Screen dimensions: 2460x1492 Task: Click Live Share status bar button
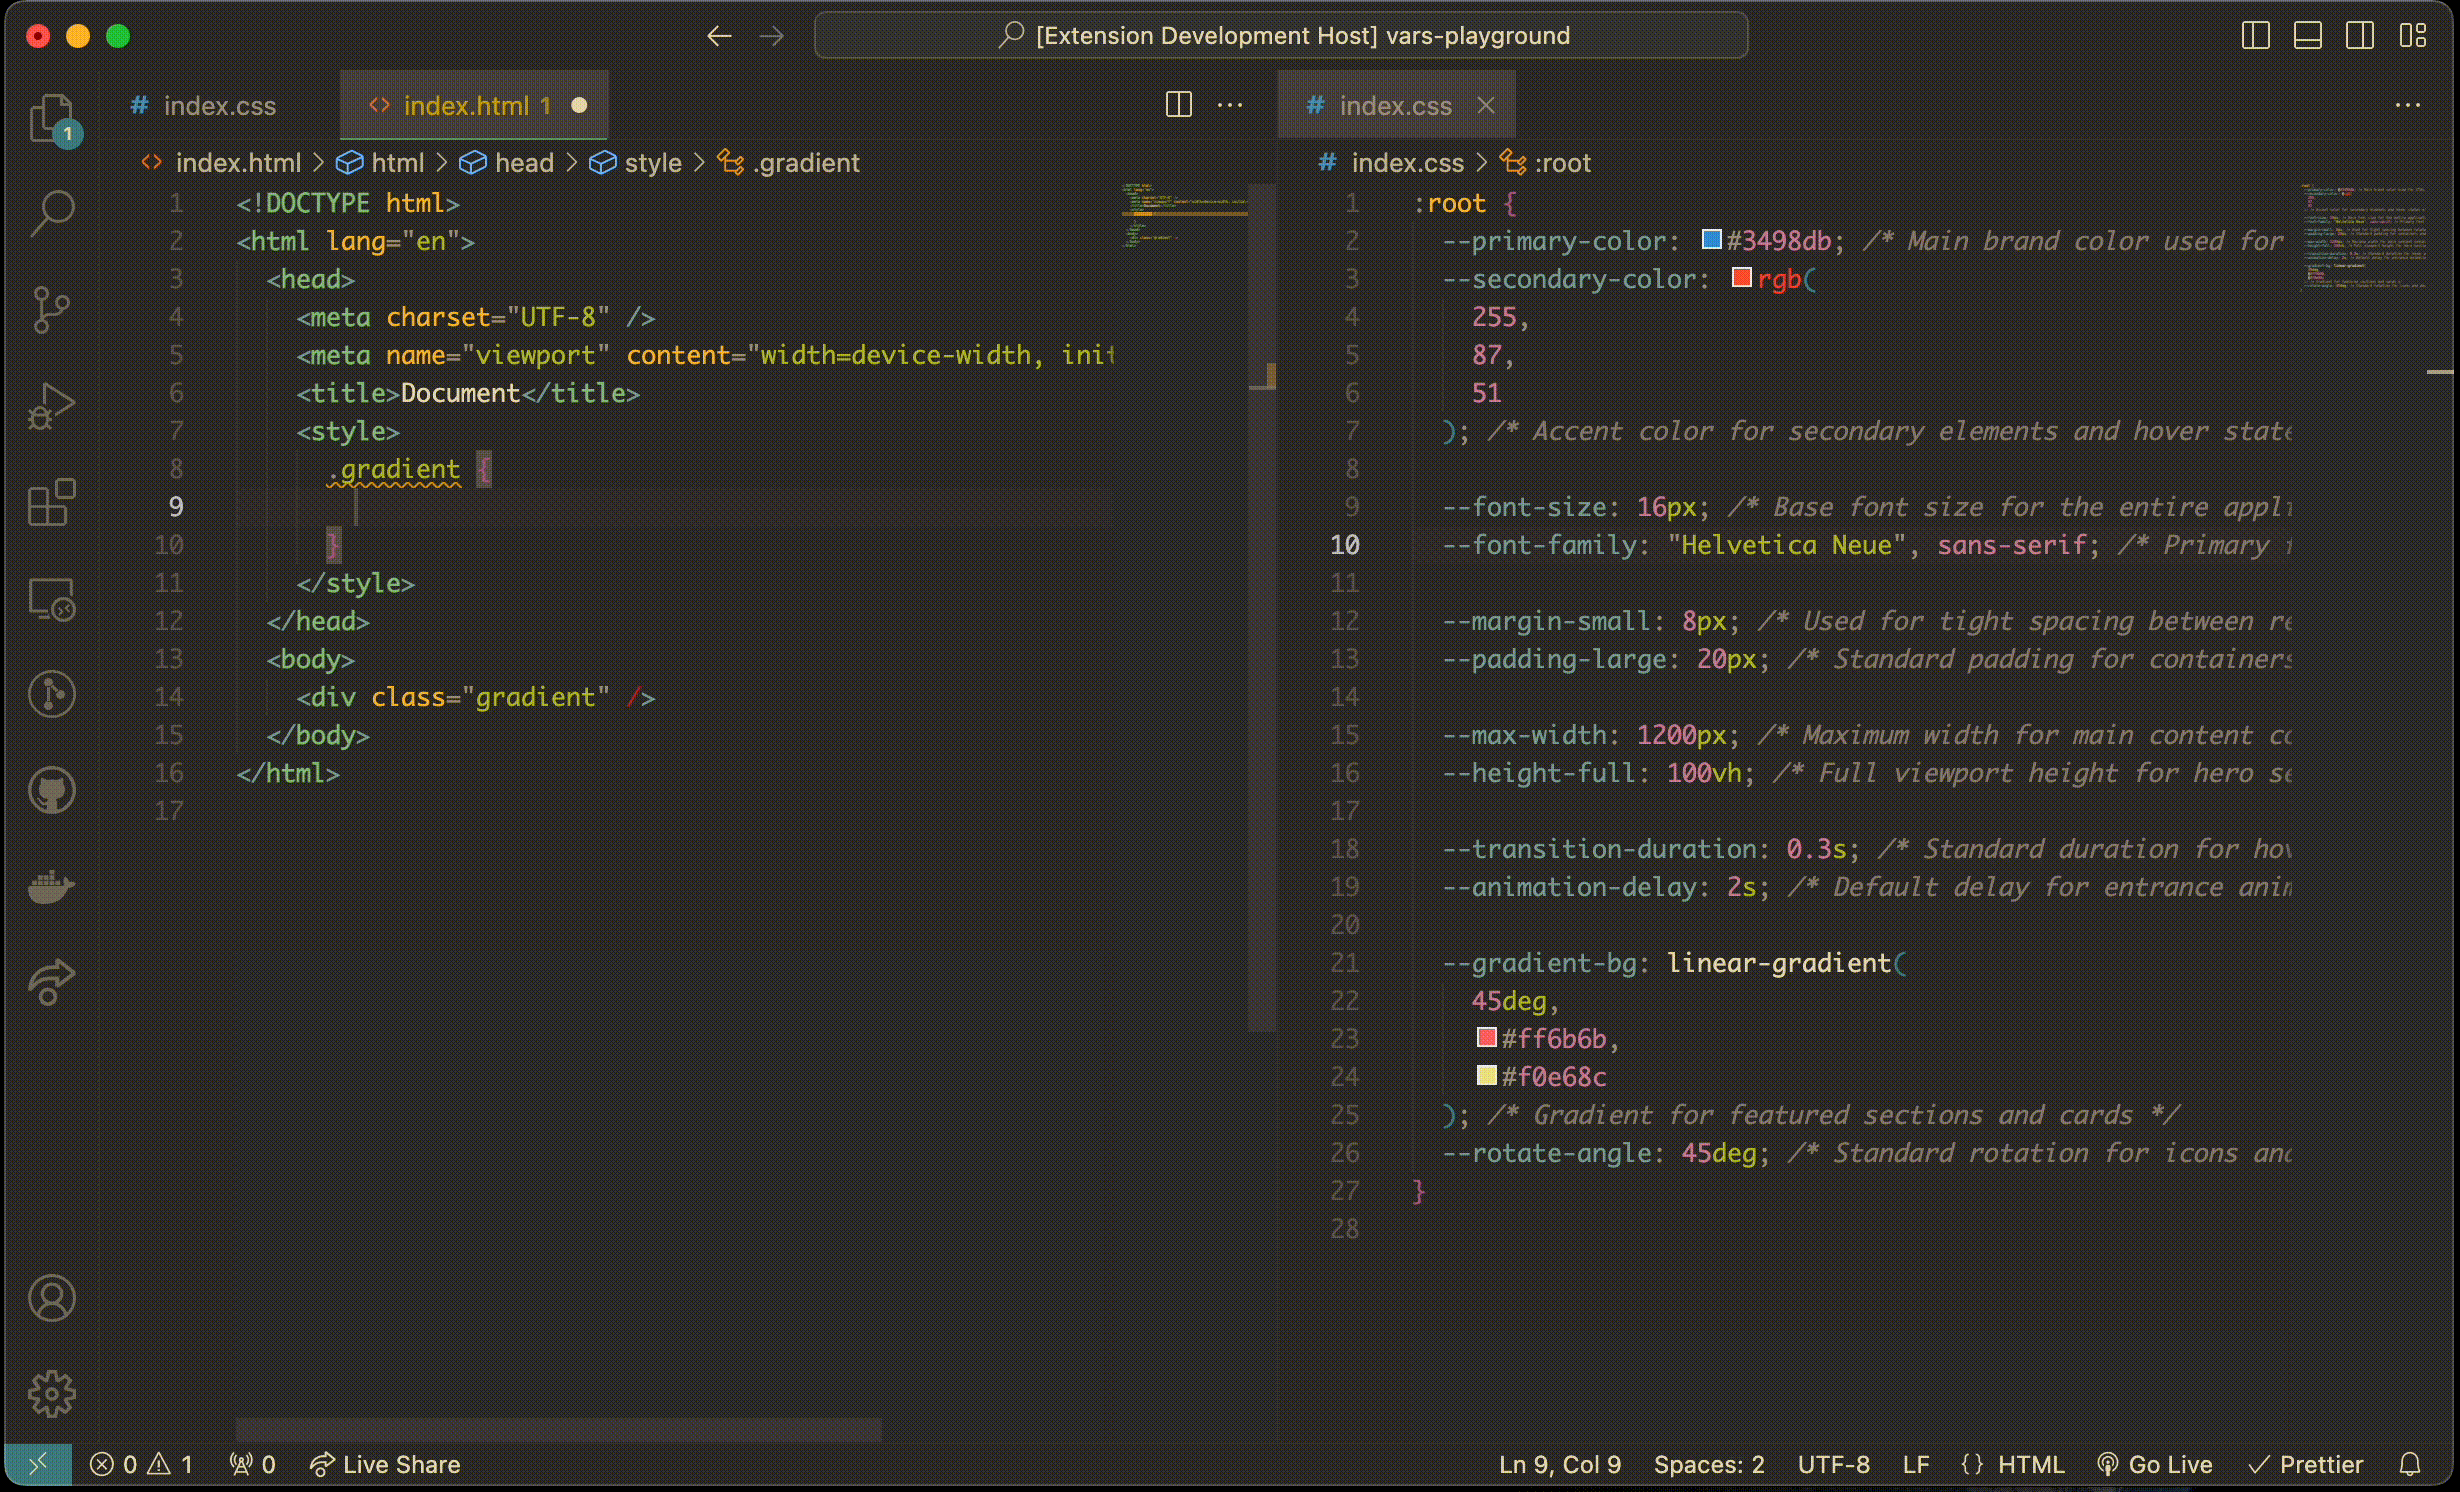pos(385,1464)
